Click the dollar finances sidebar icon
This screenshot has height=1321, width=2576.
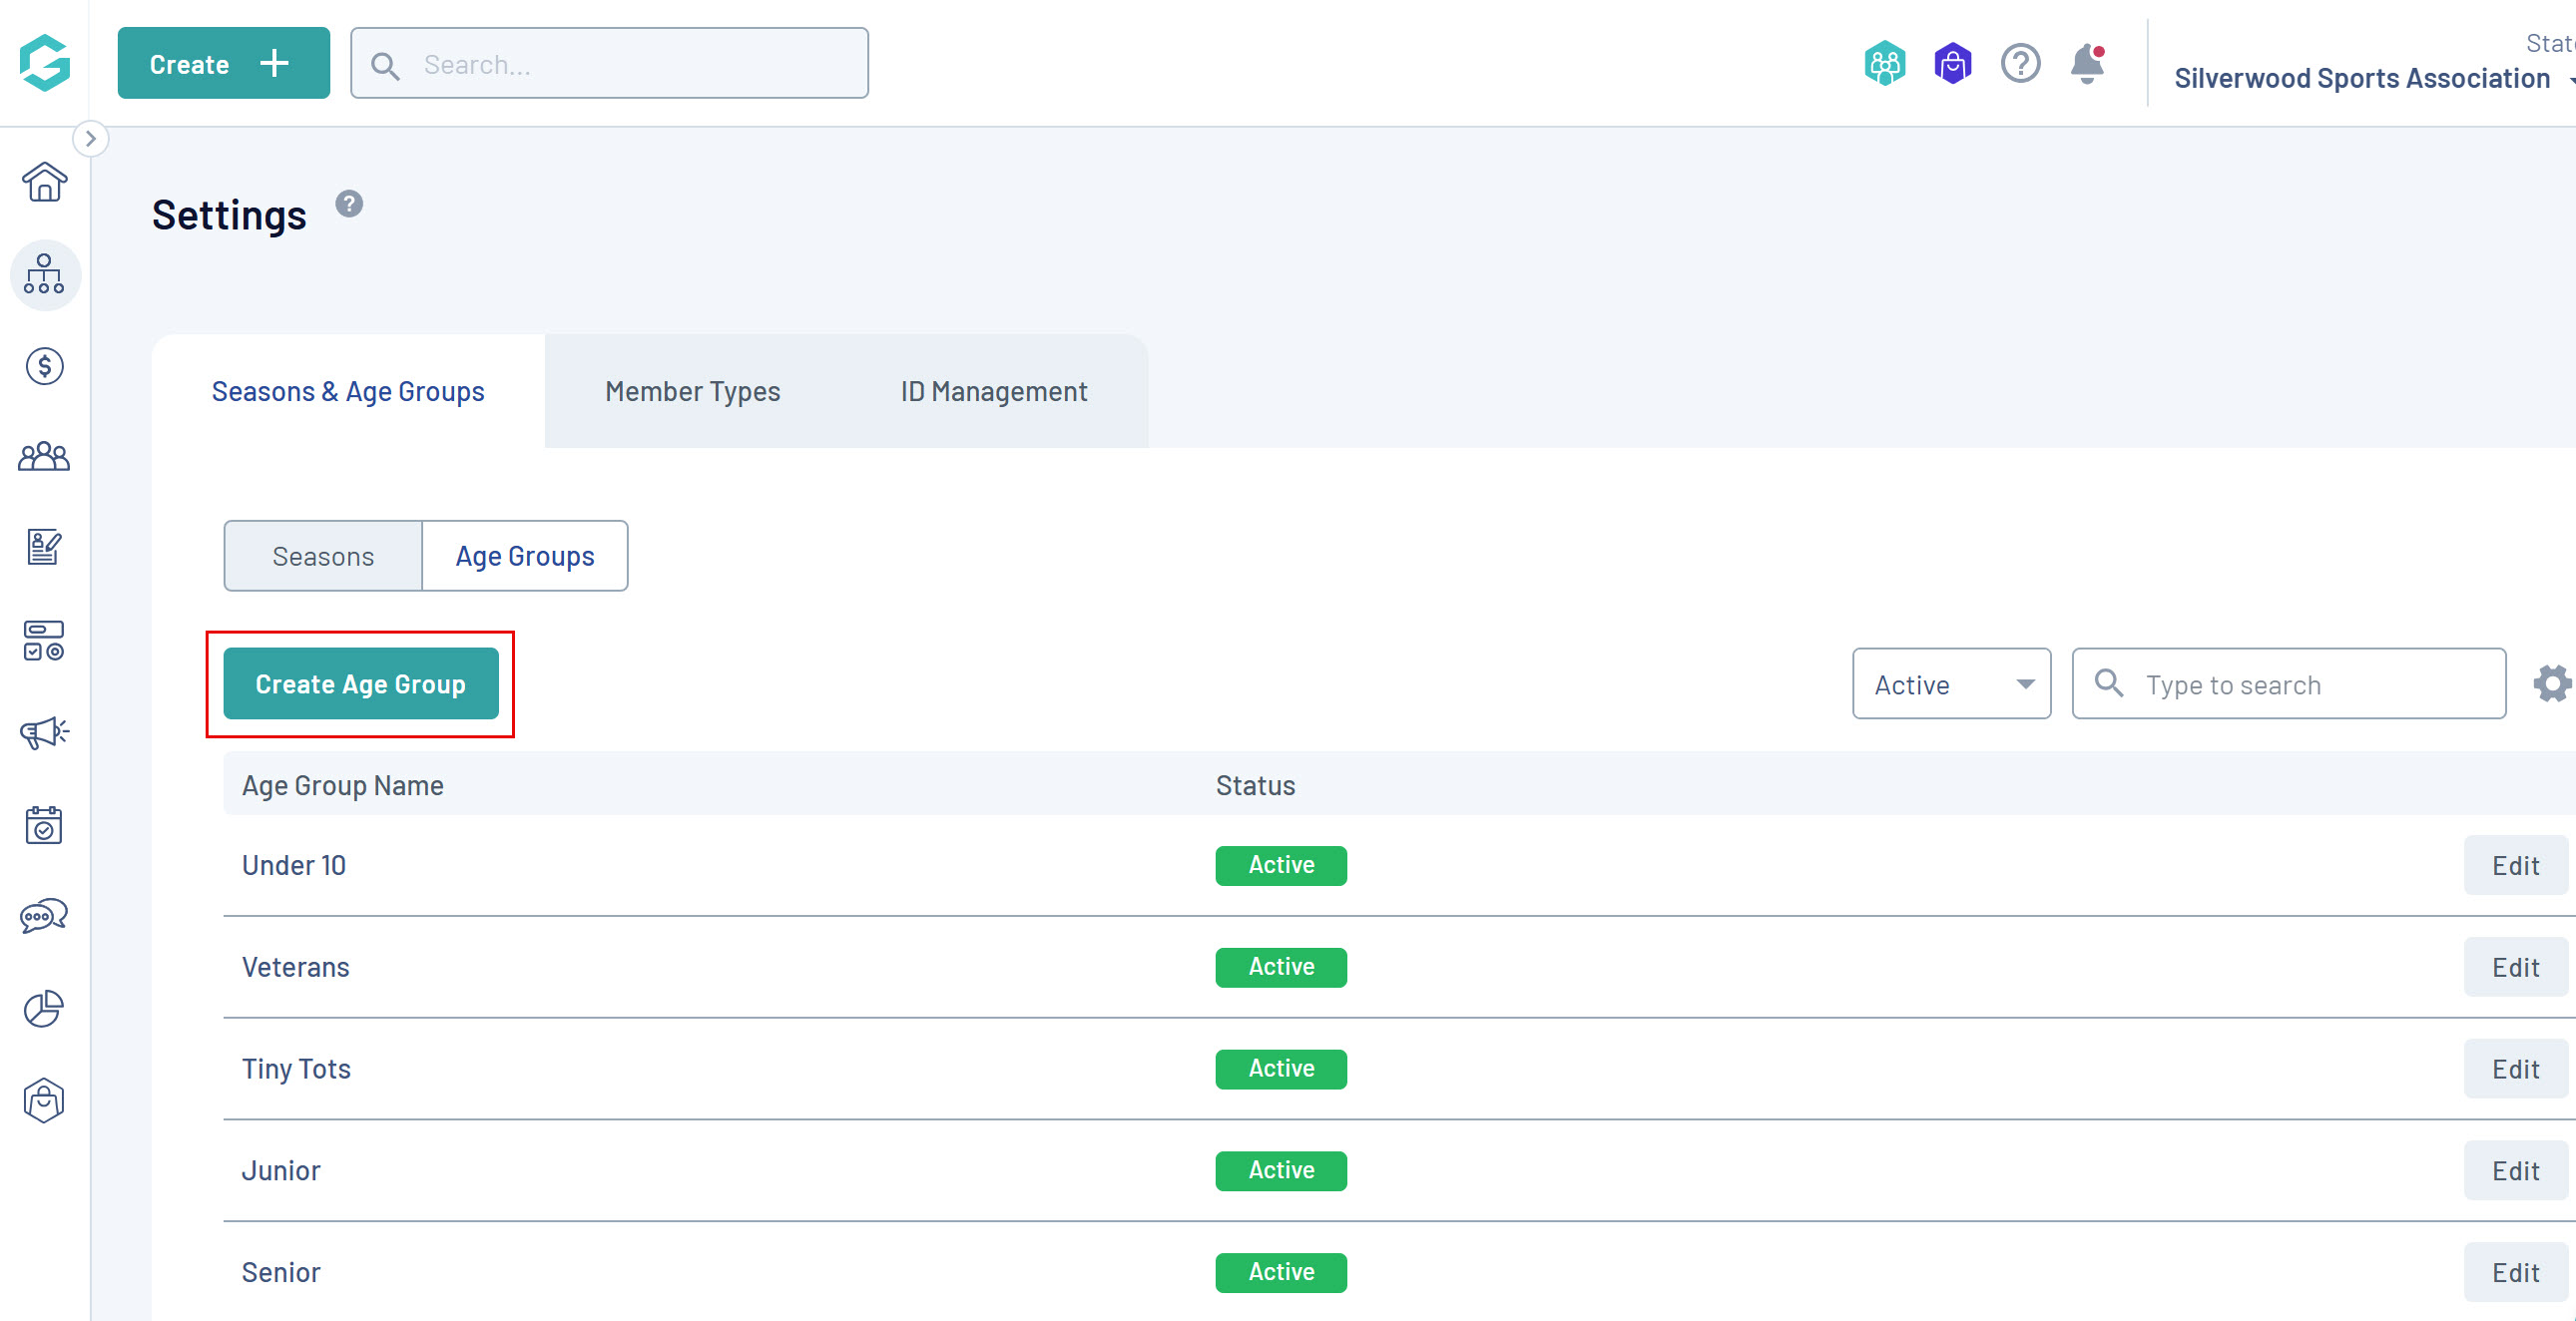click(x=44, y=366)
